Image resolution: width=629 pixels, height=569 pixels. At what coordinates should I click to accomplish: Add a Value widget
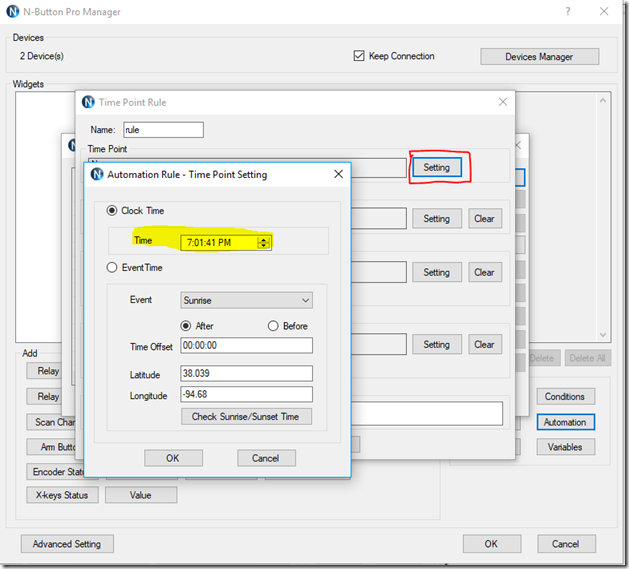[x=141, y=495]
